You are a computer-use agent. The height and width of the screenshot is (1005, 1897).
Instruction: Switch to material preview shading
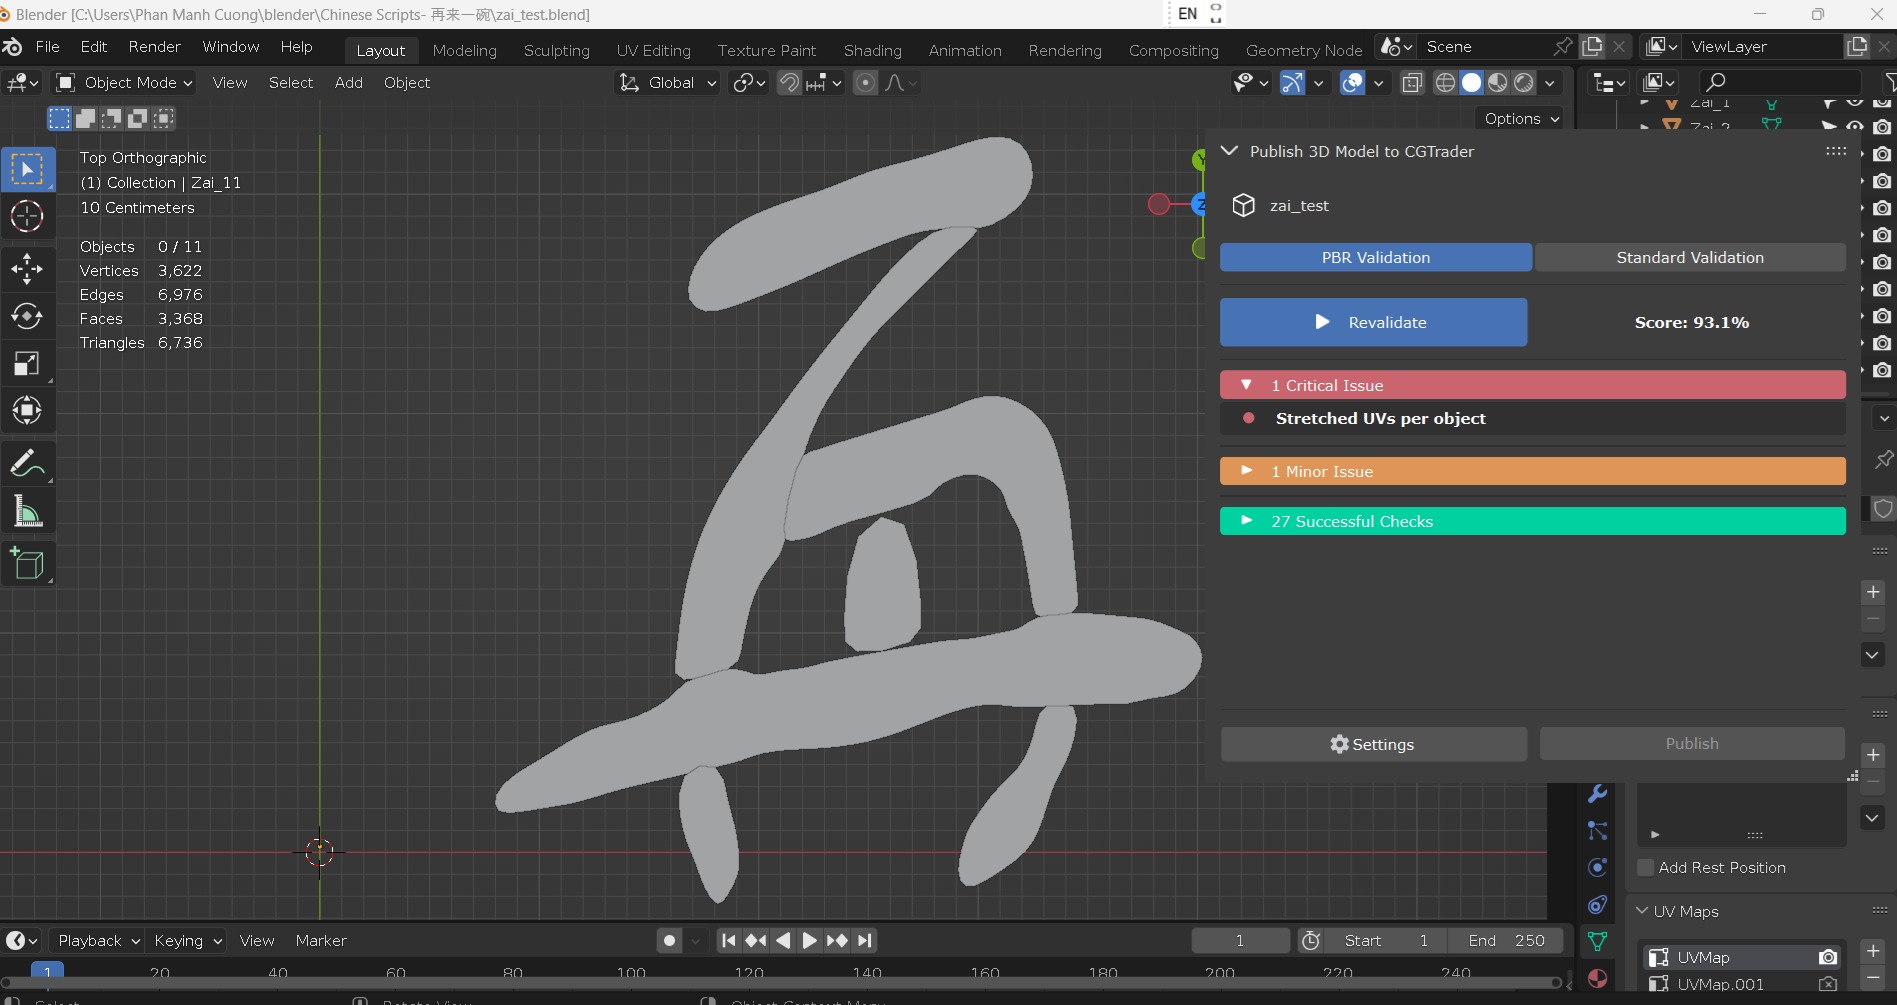(x=1497, y=83)
